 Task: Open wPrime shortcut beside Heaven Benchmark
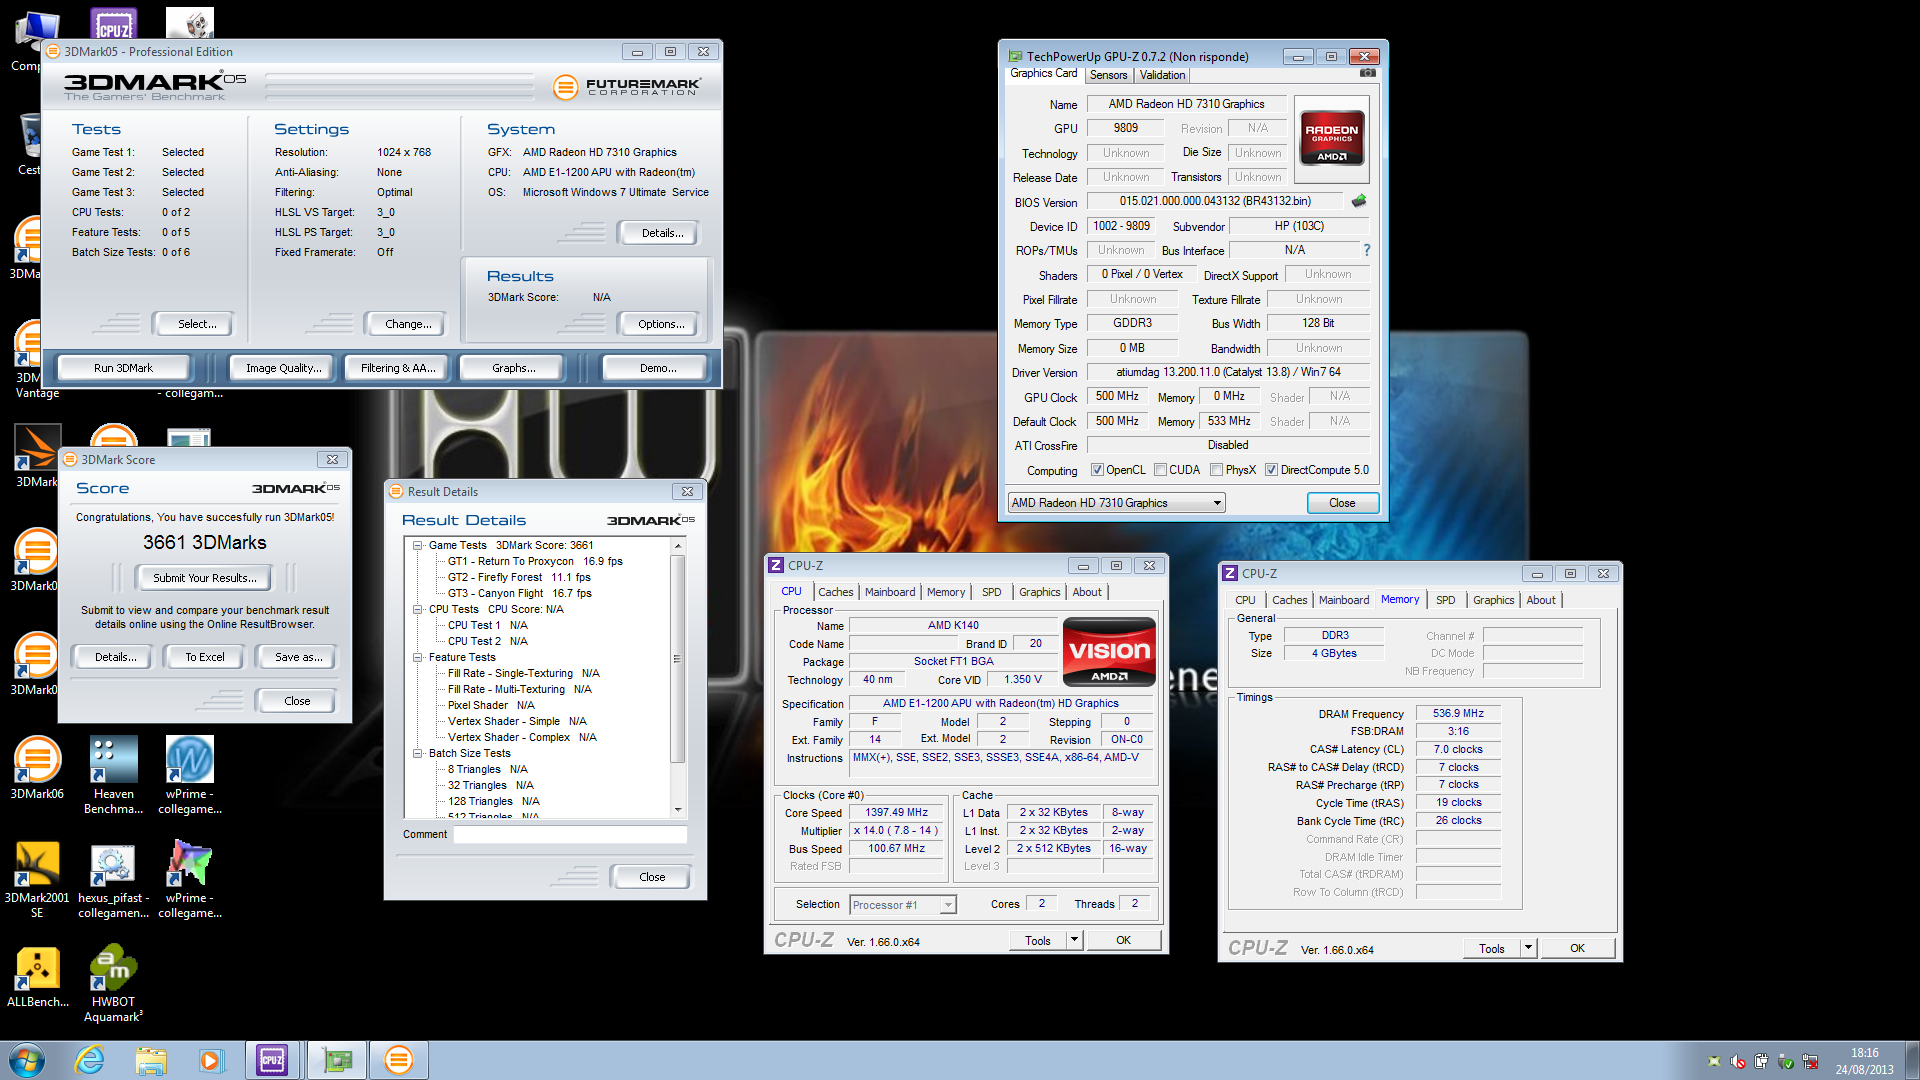tap(190, 775)
